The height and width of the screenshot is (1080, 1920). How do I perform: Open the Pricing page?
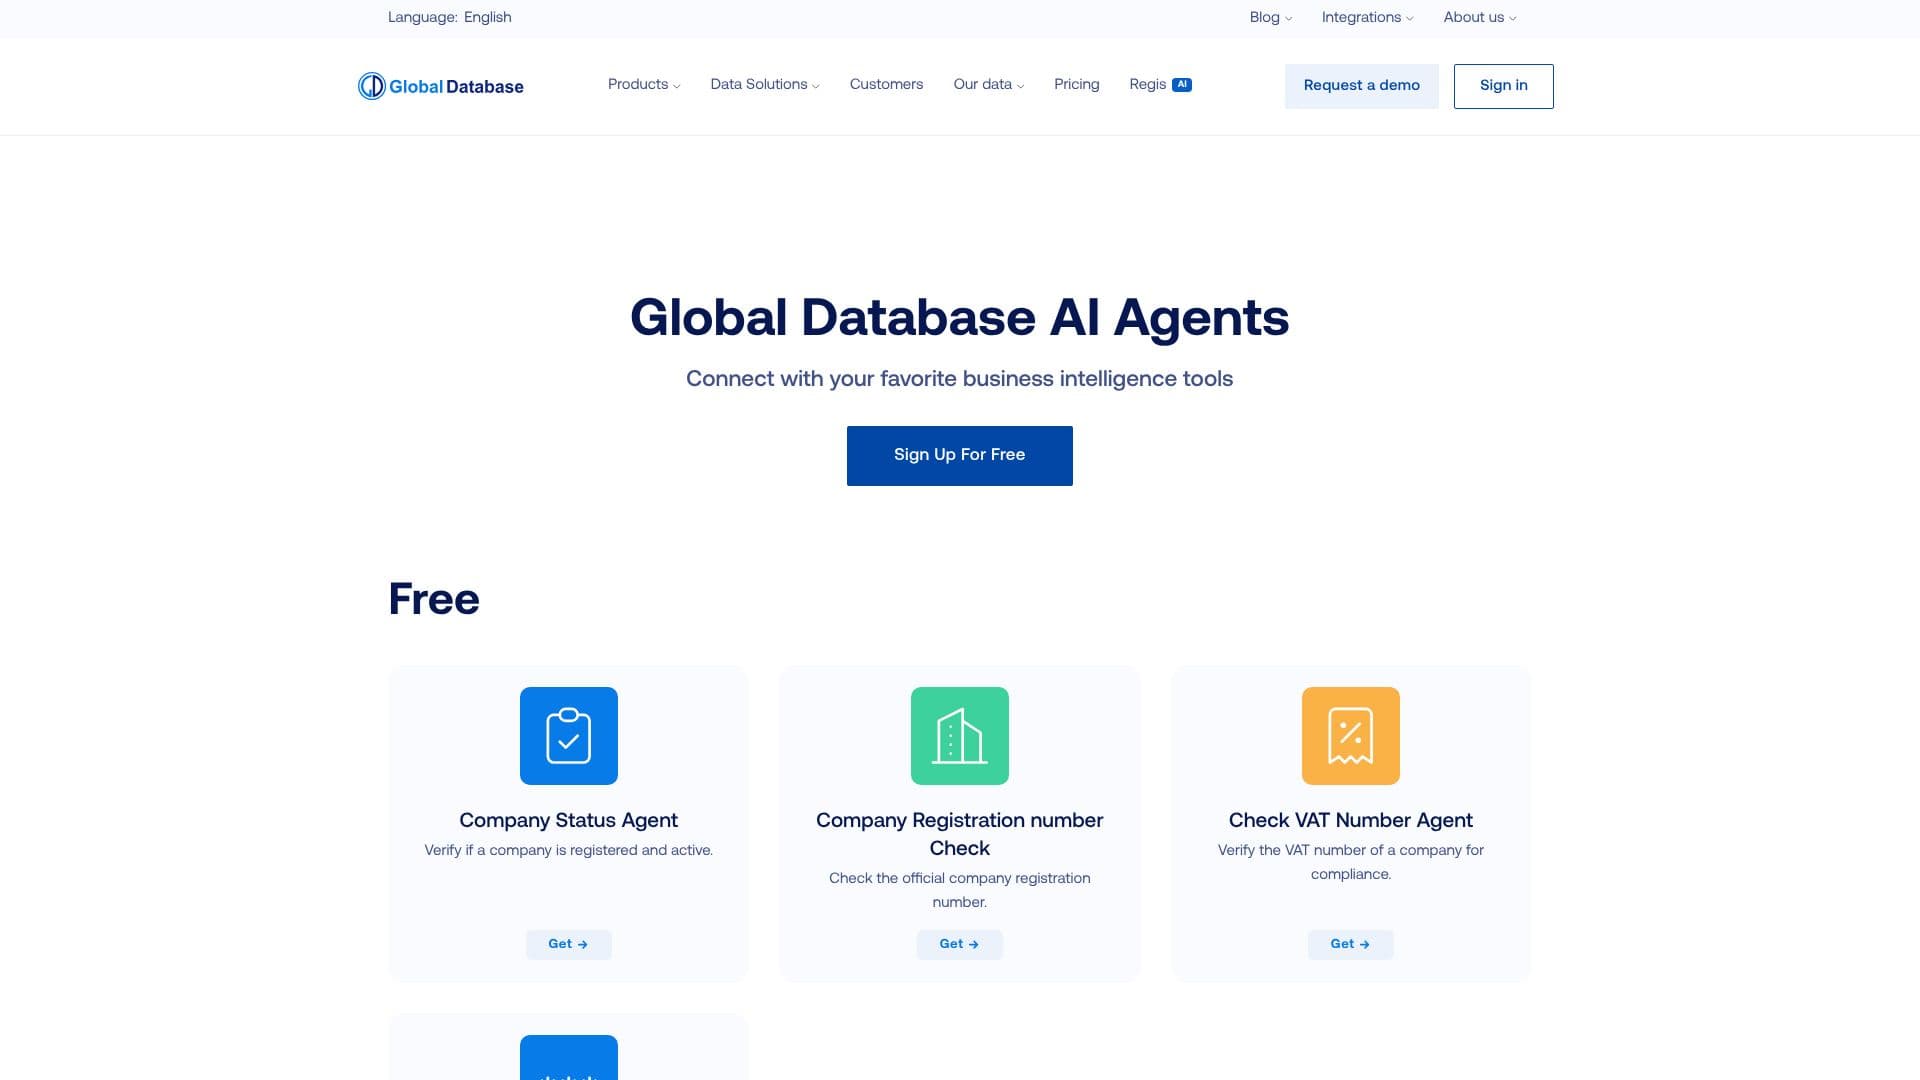point(1077,85)
